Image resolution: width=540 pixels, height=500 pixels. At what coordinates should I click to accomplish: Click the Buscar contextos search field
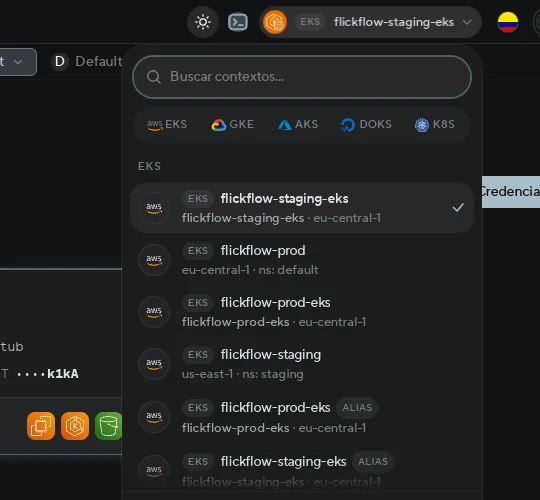coord(302,77)
